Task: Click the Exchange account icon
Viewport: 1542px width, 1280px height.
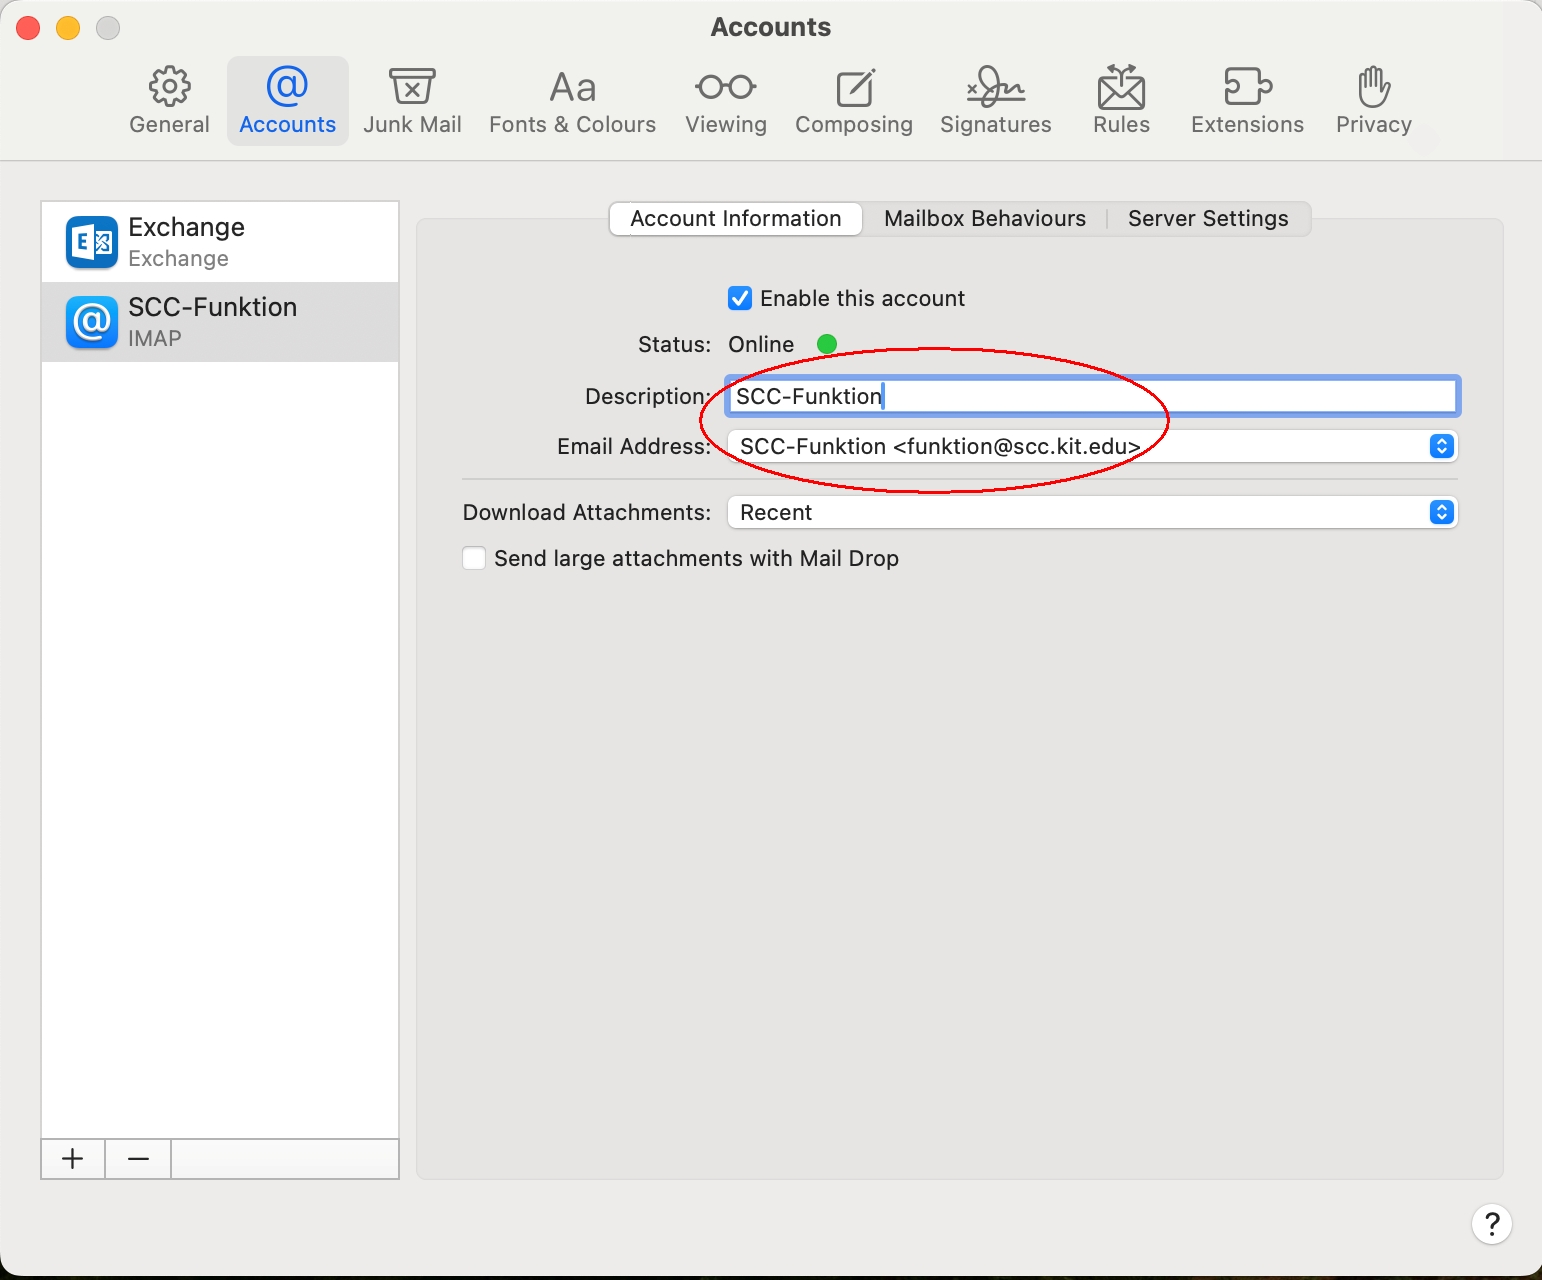Action: [x=92, y=242]
